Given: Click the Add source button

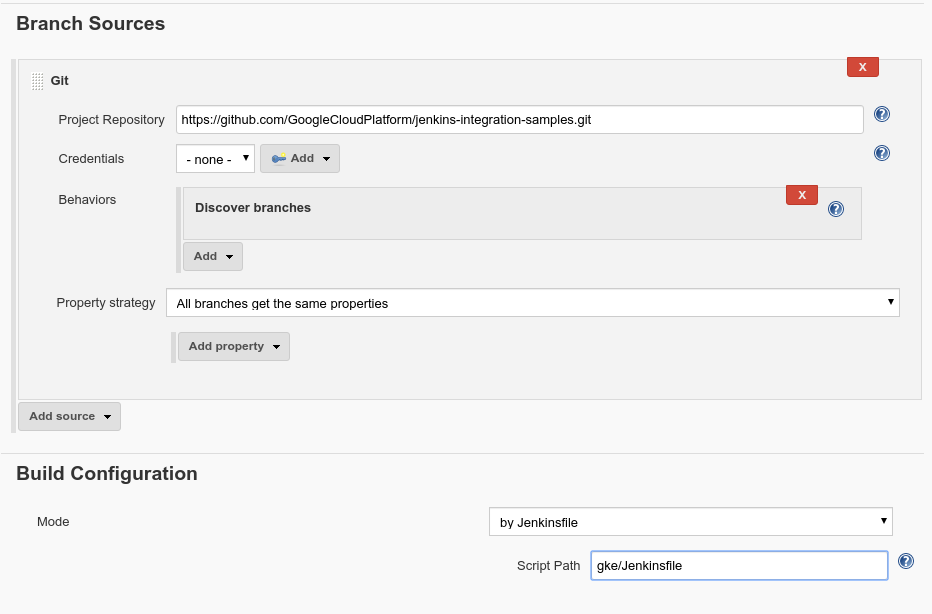Looking at the screenshot, I should (69, 416).
